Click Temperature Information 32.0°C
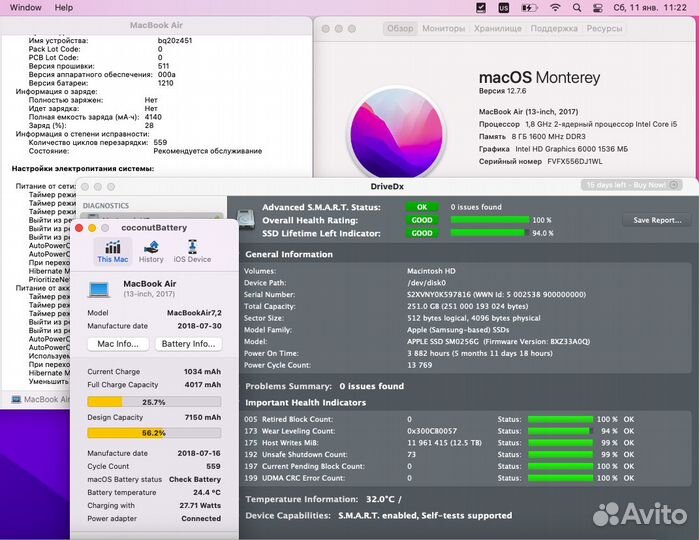 (323, 499)
